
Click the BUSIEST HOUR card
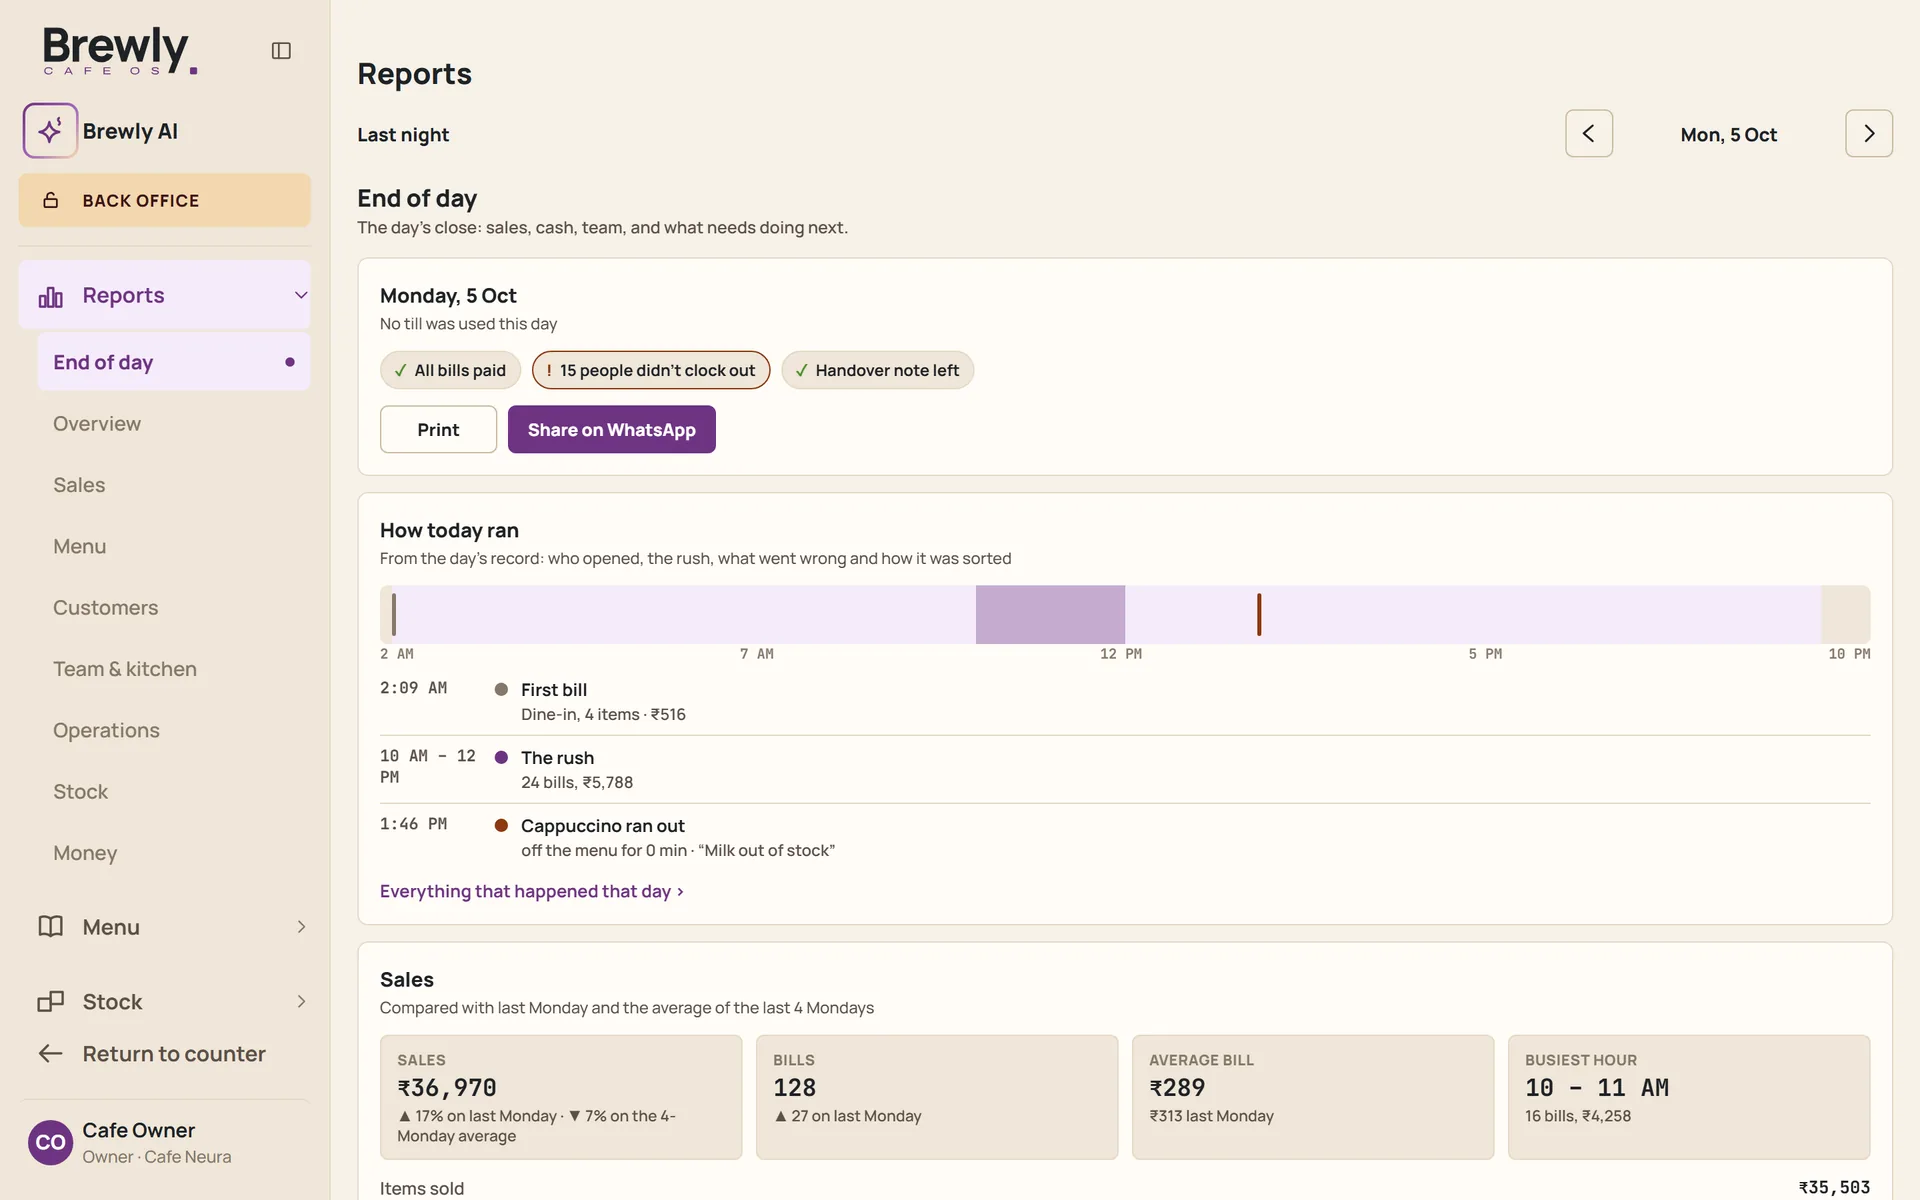point(1689,1097)
